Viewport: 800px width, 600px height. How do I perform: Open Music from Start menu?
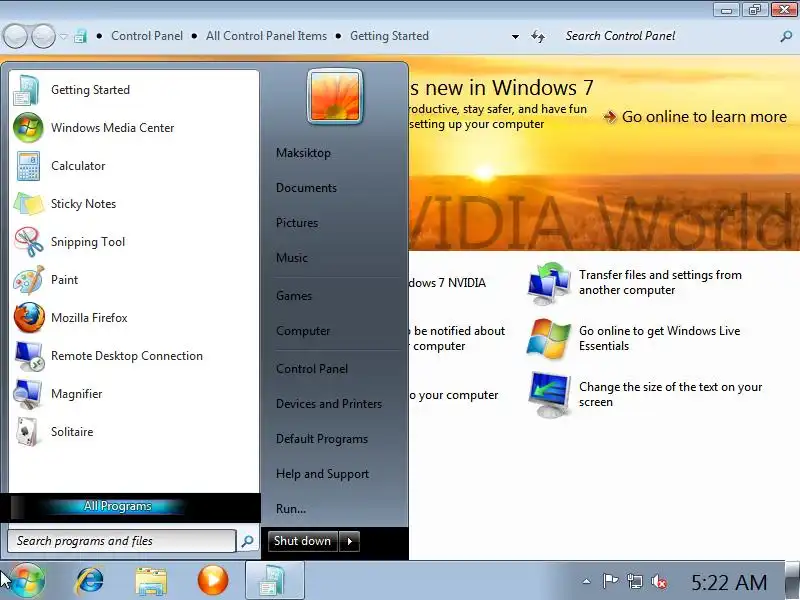(292, 258)
